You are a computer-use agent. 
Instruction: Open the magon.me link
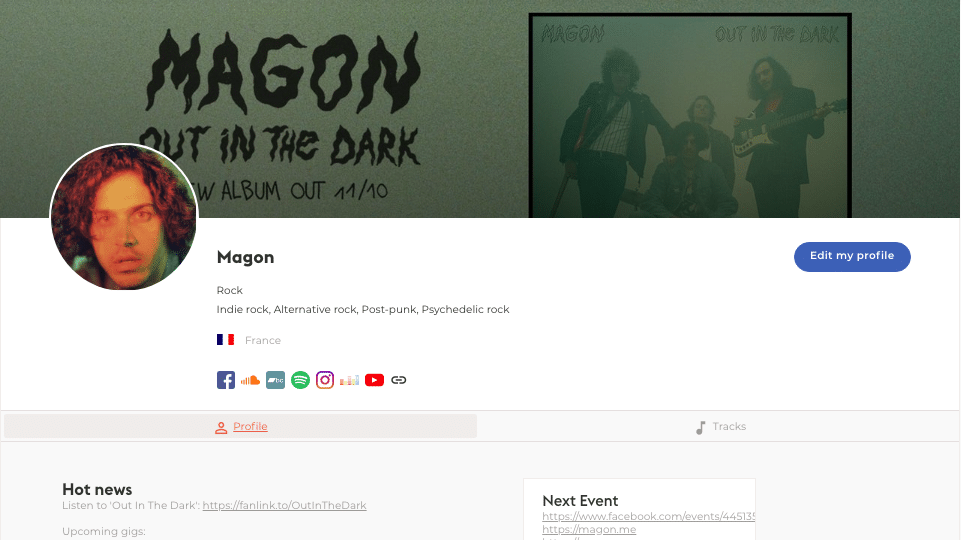(x=589, y=530)
